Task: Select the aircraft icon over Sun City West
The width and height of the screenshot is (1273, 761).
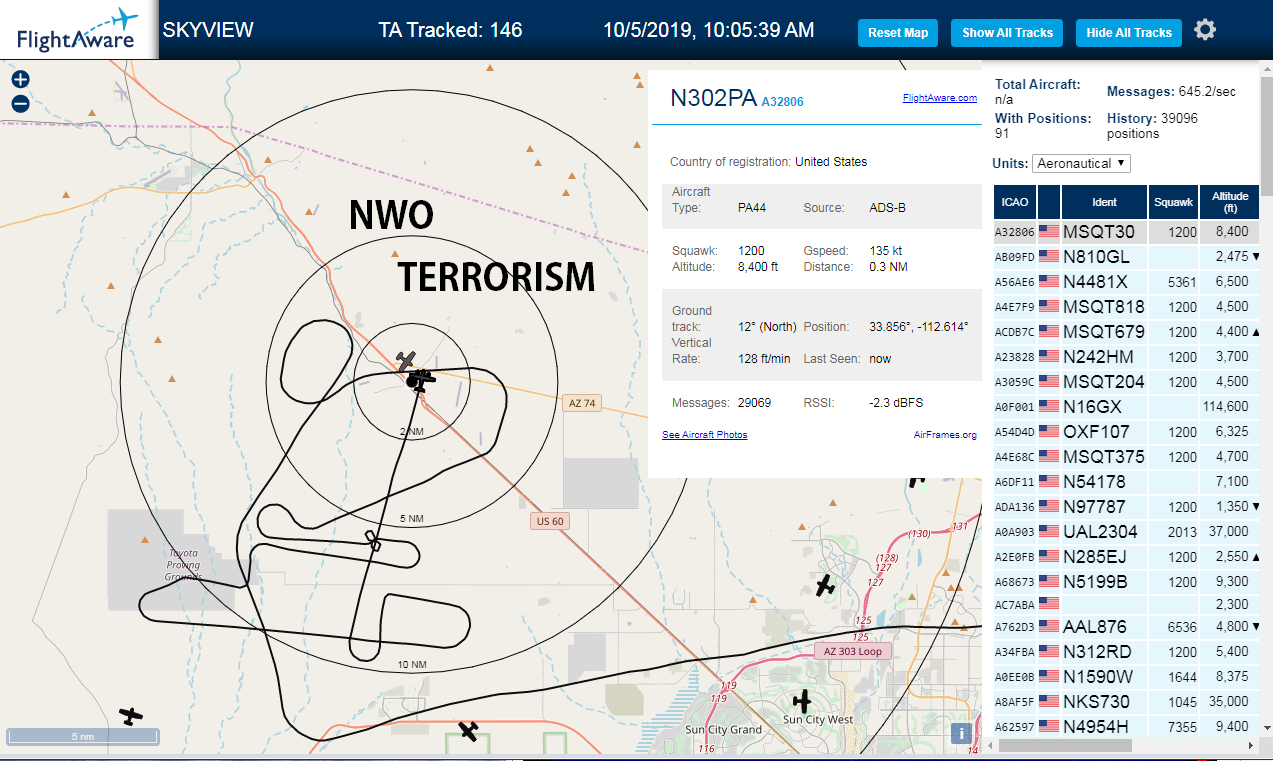Action: tap(802, 701)
